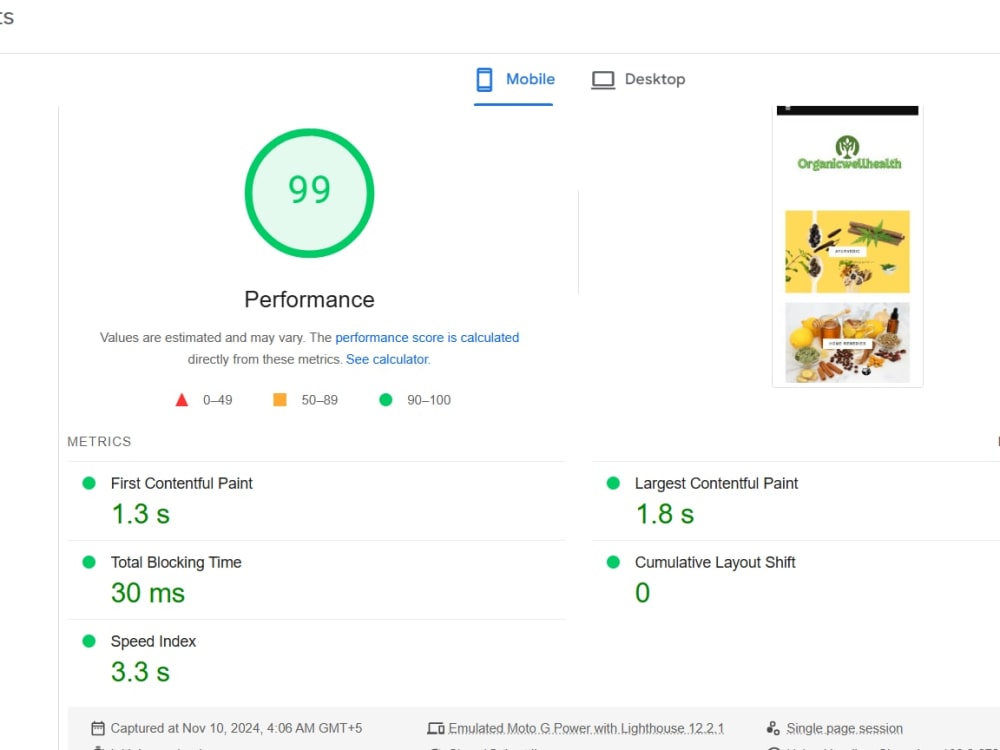The image size is (1000, 750).
Task: Click the Total Blocking Time label
Action: [x=176, y=562]
